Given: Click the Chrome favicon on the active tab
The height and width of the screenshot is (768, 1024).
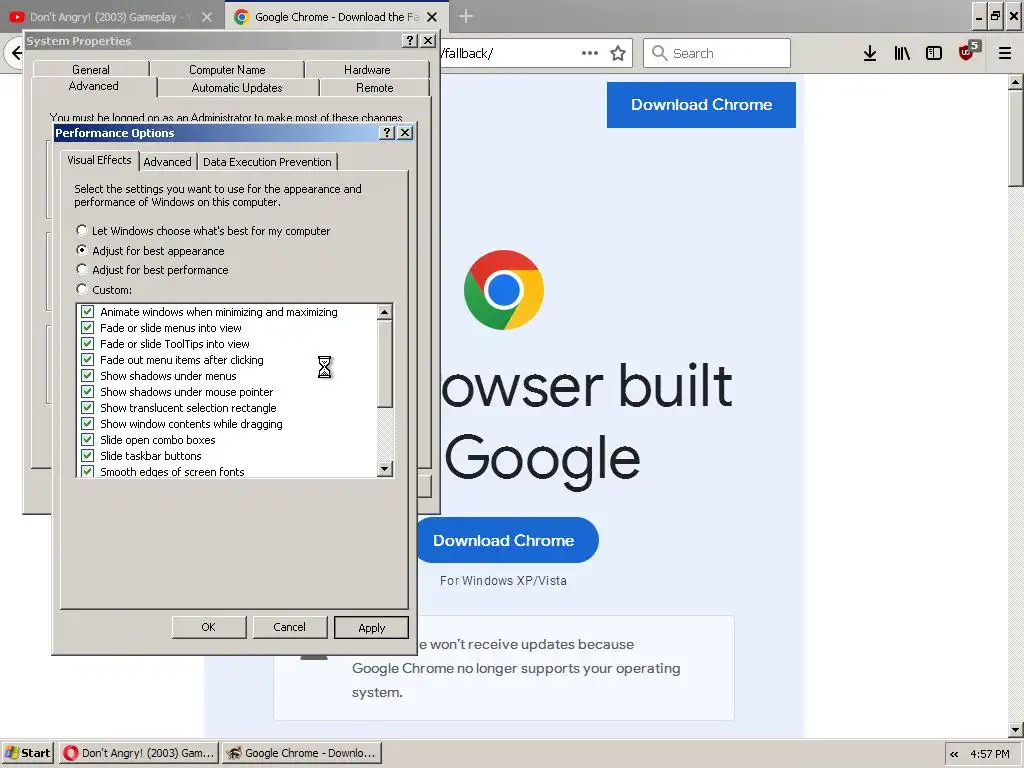Looking at the screenshot, I should (x=241, y=17).
